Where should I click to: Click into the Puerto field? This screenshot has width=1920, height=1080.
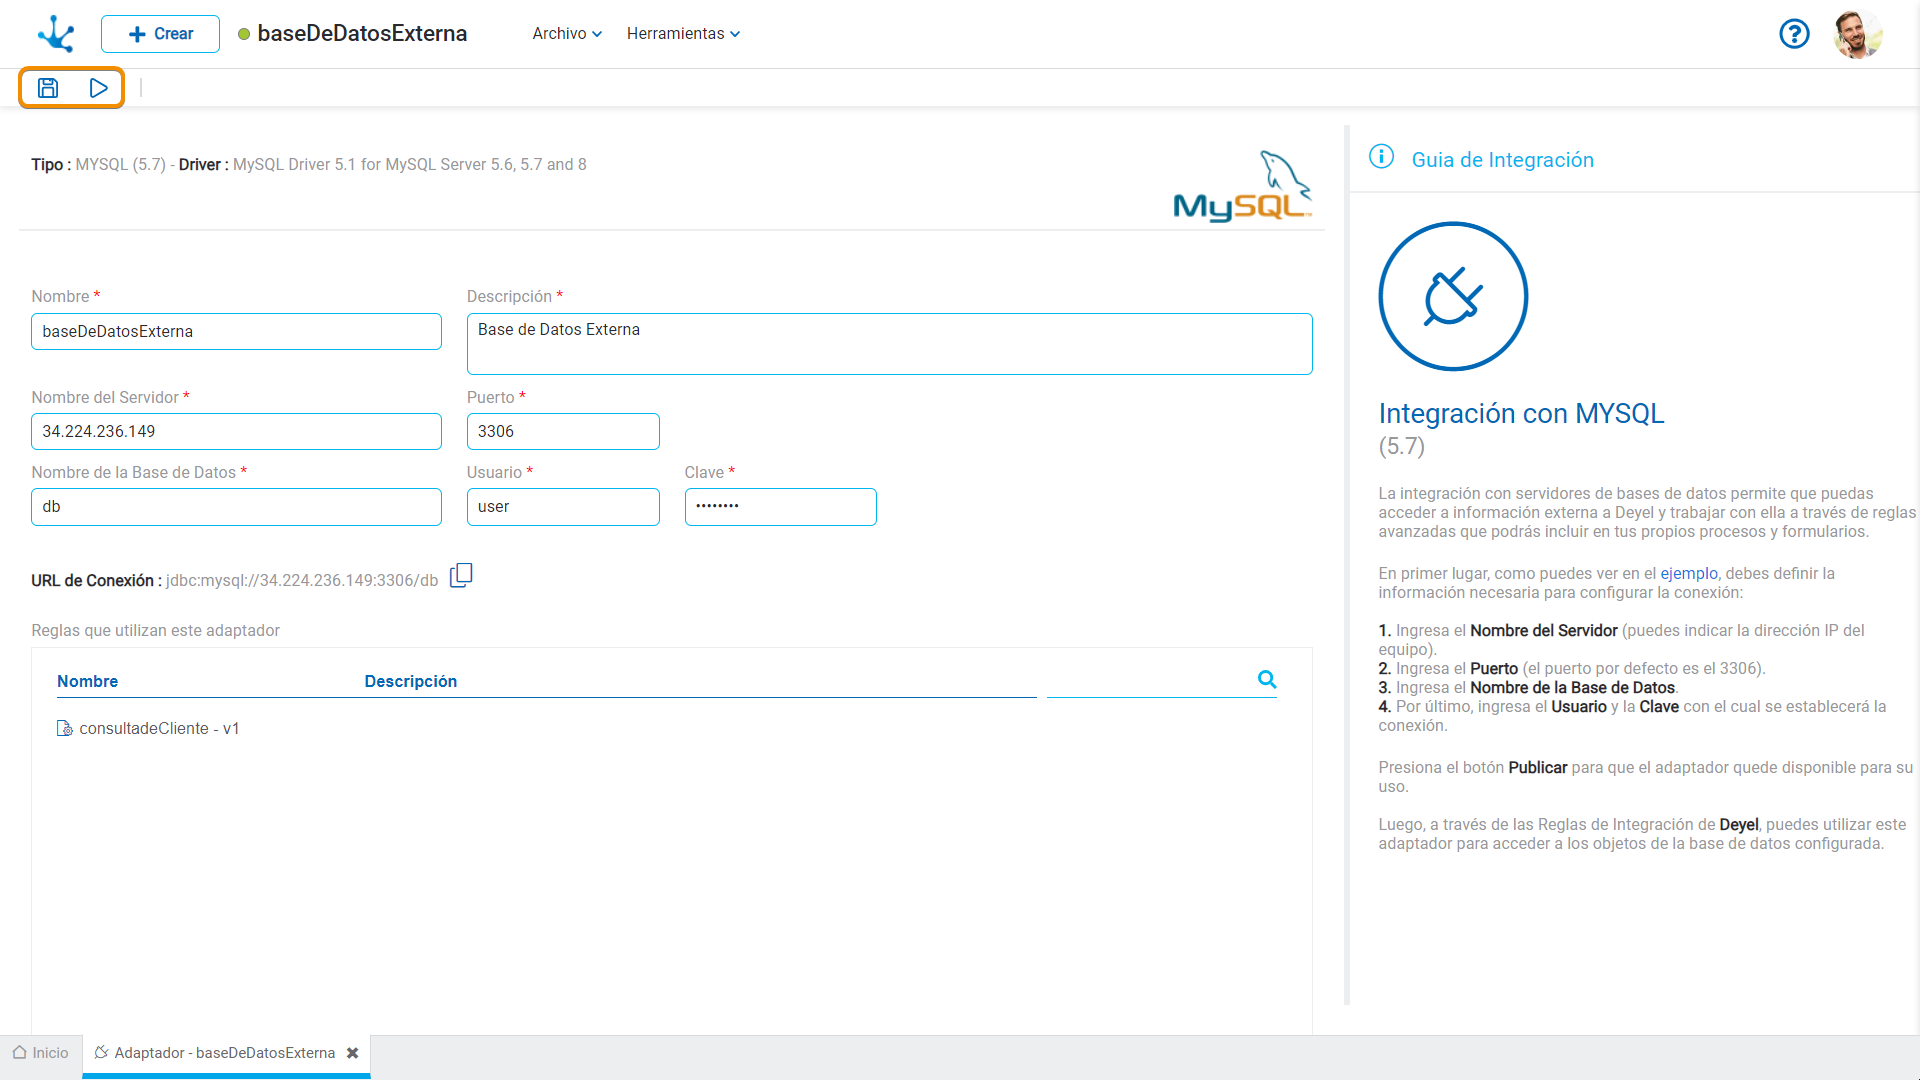point(563,432)
